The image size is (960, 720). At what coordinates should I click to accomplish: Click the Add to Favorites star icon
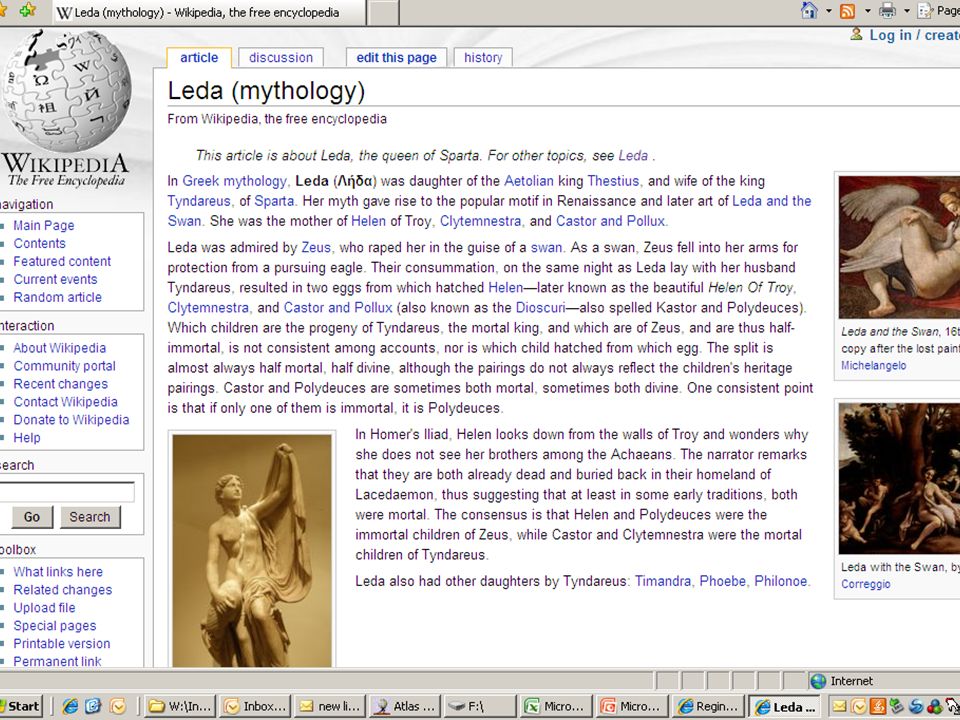coord(28,10)
